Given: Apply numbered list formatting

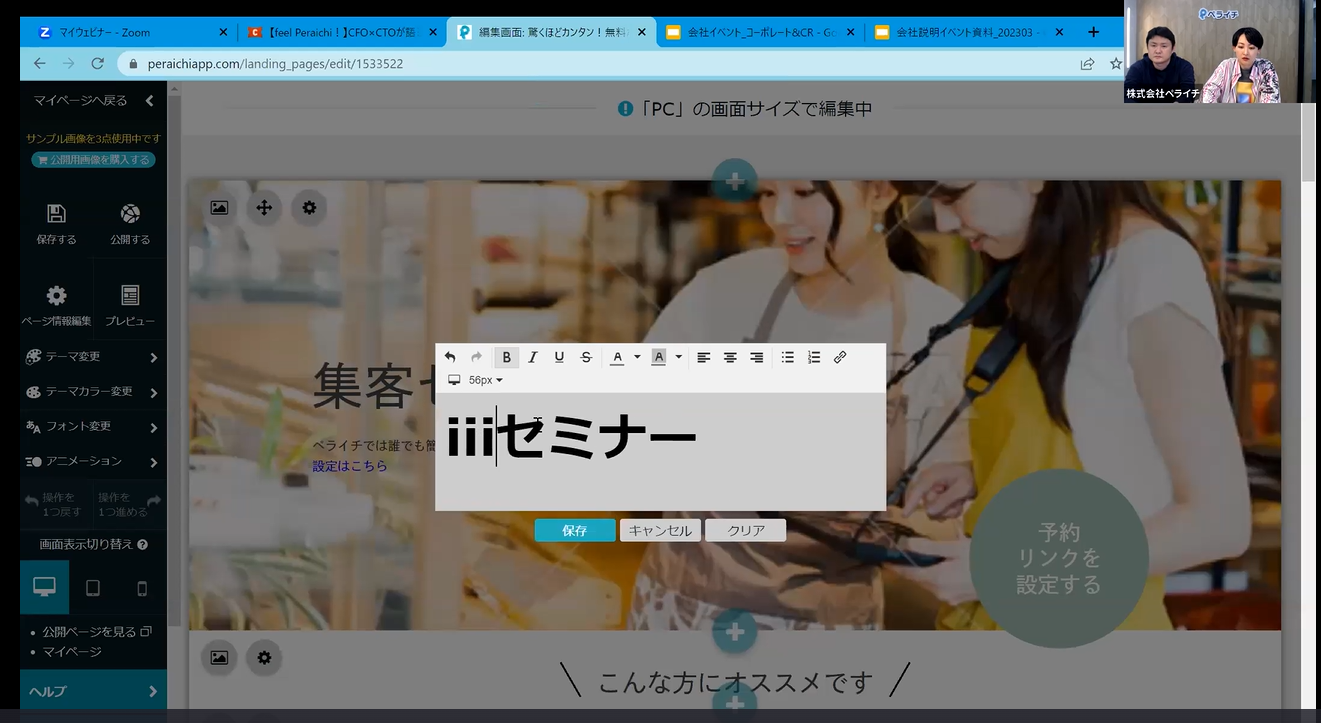Looking at the screenshot, I should [x=814, y=357].
